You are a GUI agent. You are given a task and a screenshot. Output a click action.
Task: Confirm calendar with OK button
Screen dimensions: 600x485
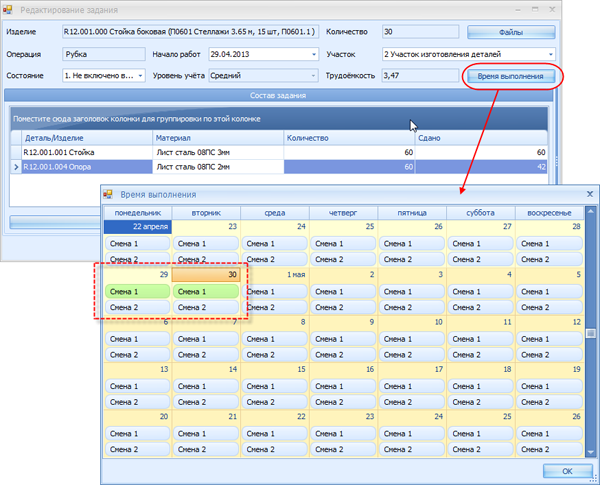click(x=567, y=471)
